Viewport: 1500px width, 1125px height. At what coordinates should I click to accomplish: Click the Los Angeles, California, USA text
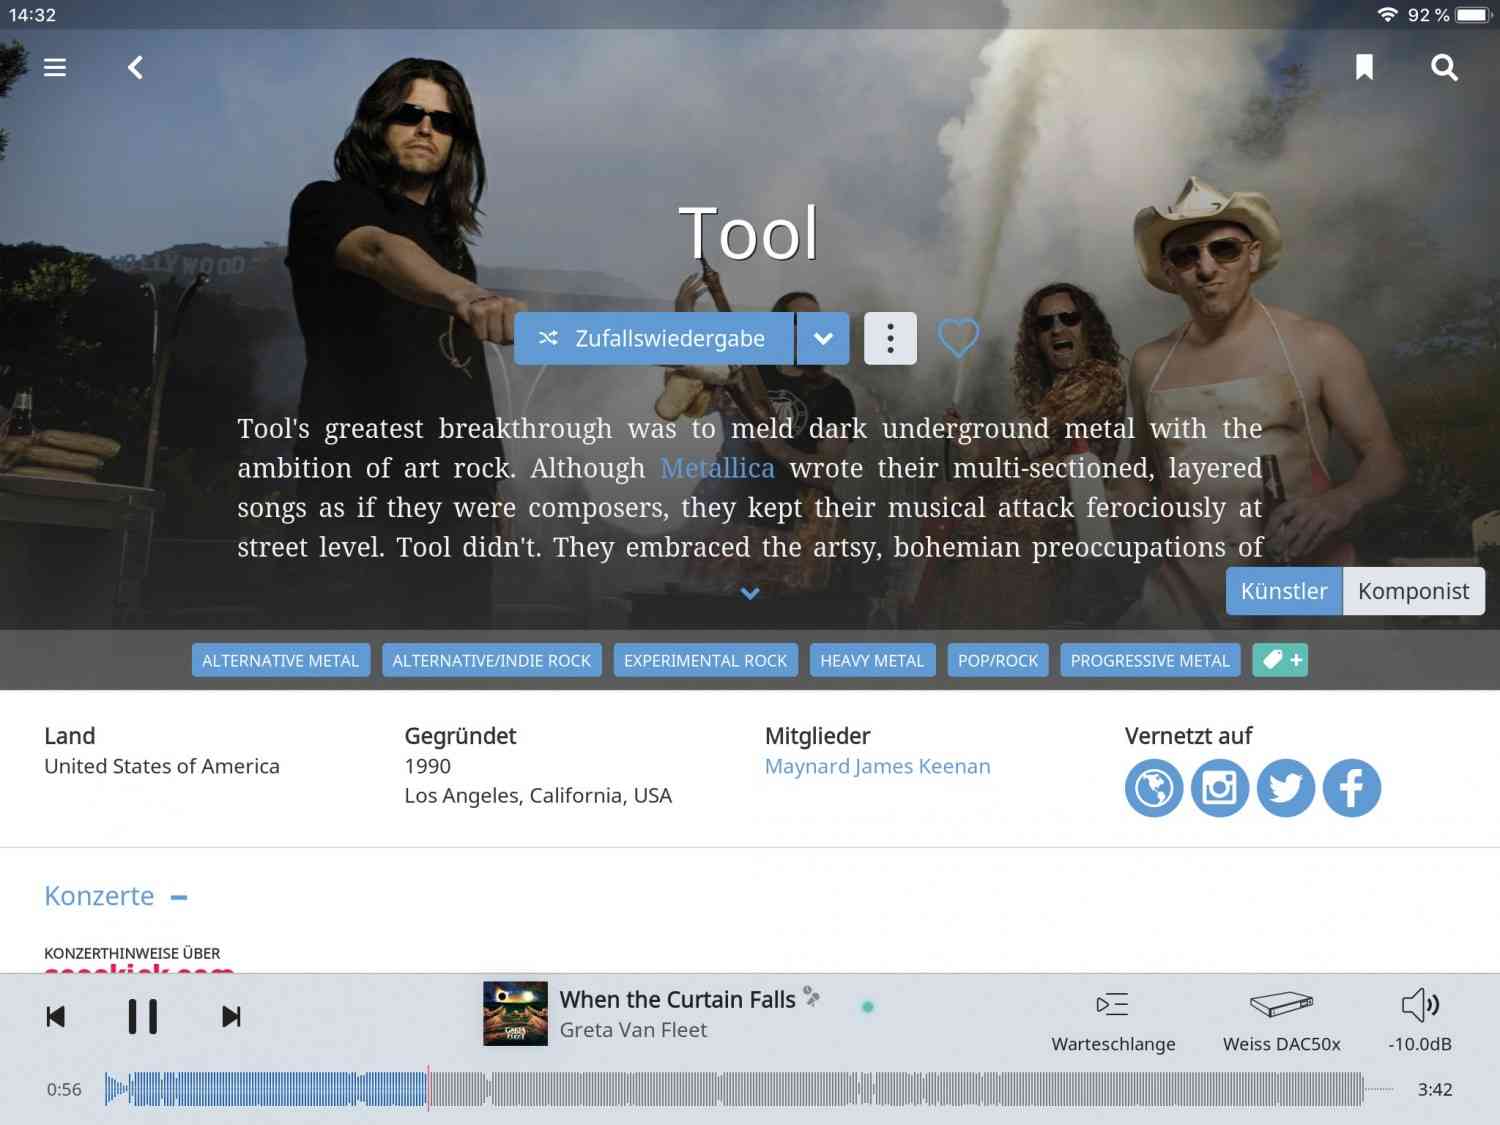pyautogui.click(x=538, y=796)
